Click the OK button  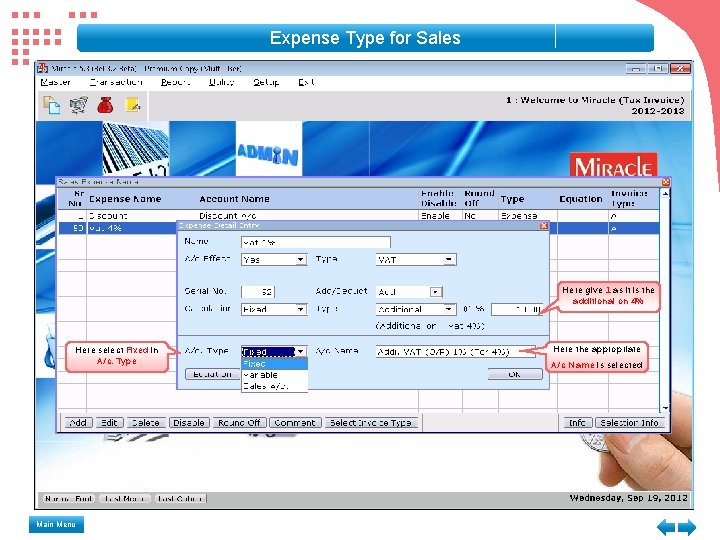(515, 374)
